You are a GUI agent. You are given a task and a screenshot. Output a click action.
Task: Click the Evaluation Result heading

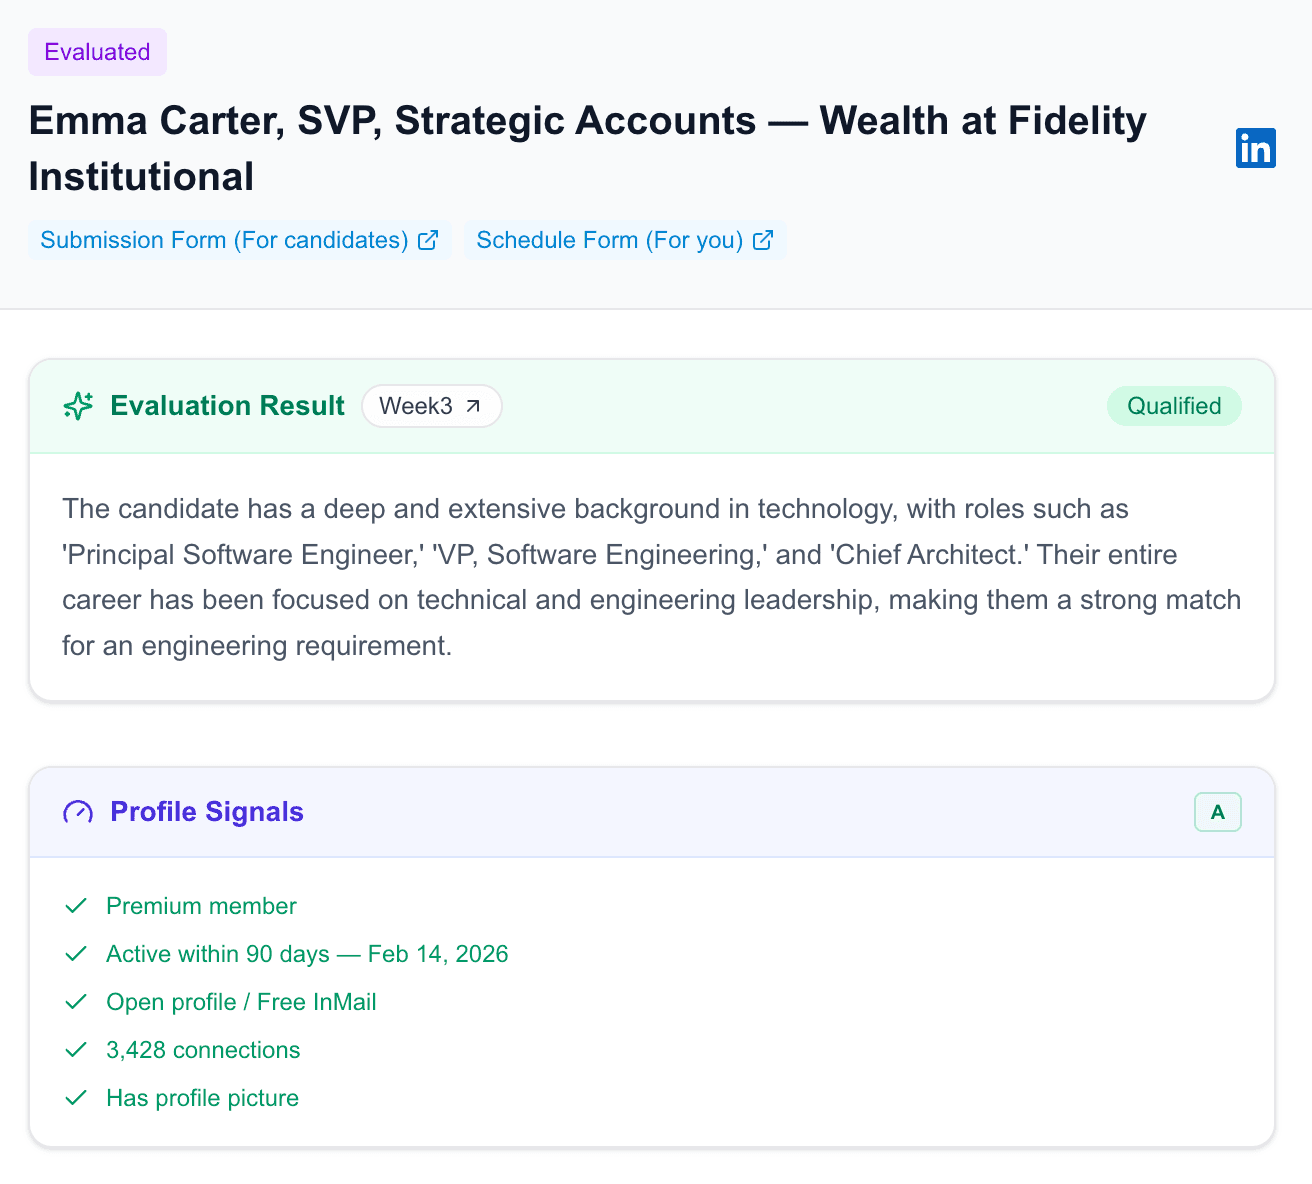coord(228,406)
